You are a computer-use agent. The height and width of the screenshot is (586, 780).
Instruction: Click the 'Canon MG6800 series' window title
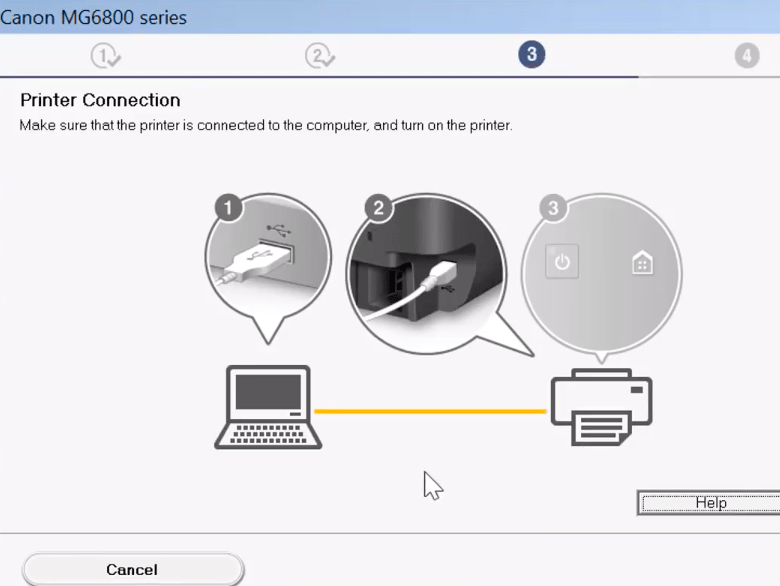point(94,17)
